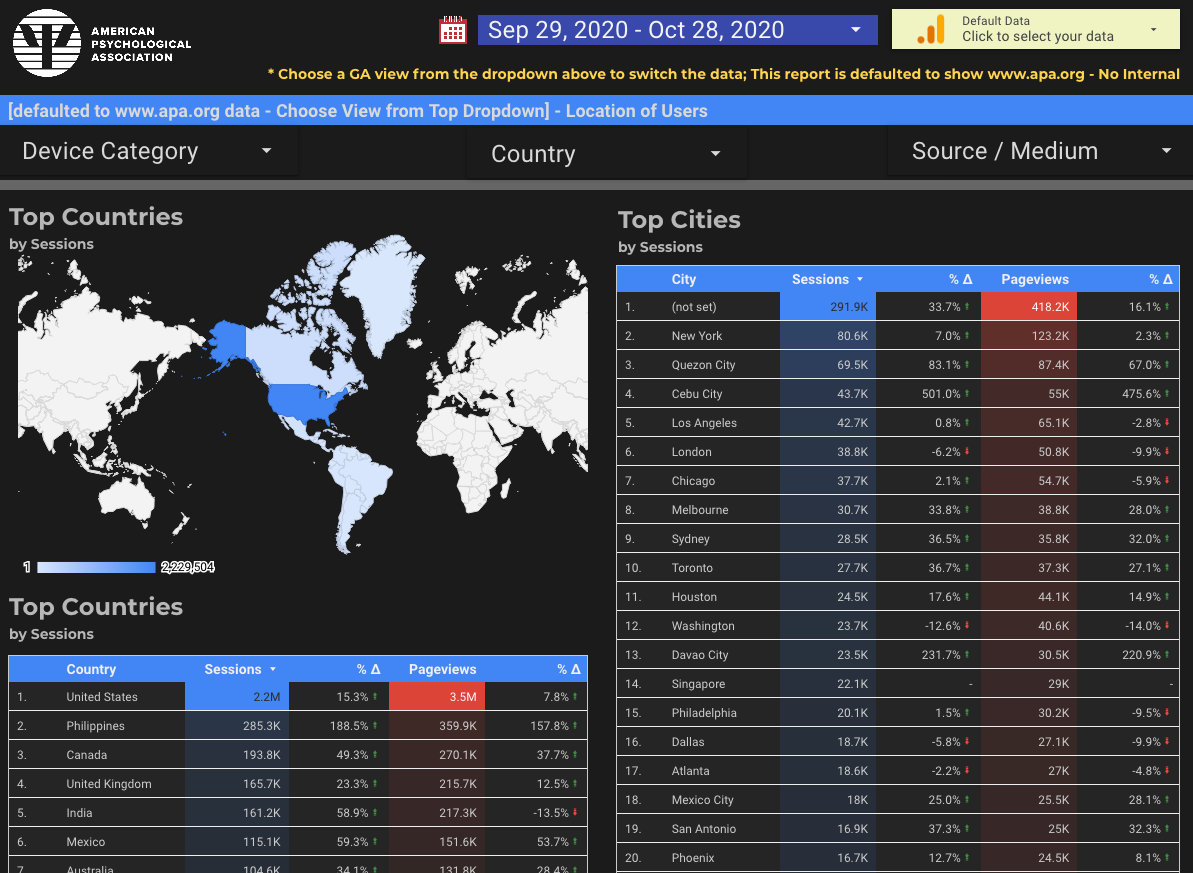The height and width of the screenshot is (873, 1193).
Task: Open the Country filter dropdown
Action: pyautogui.click(x=606, y=154)
